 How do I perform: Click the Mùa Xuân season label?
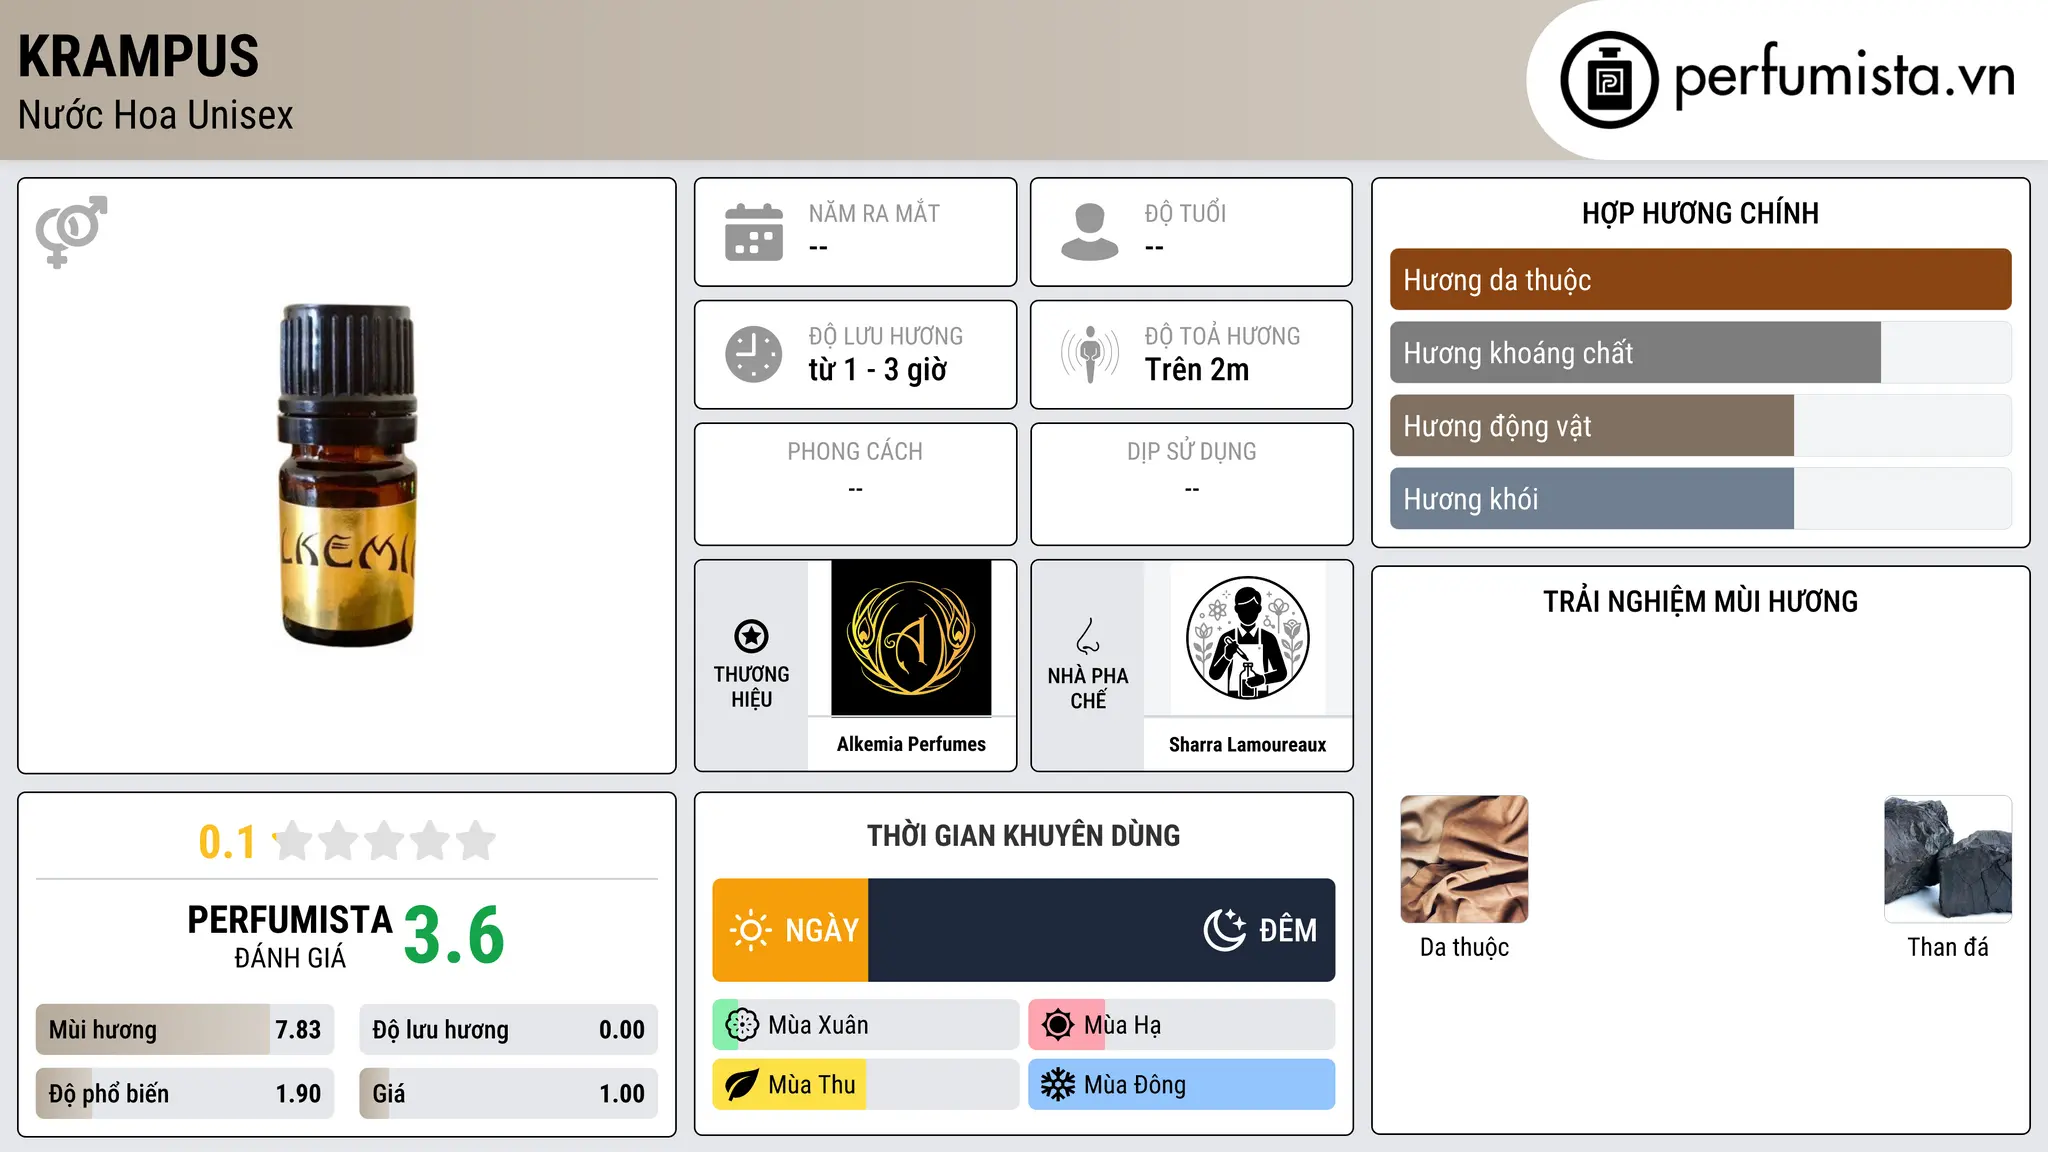[x=818, y=1025]
